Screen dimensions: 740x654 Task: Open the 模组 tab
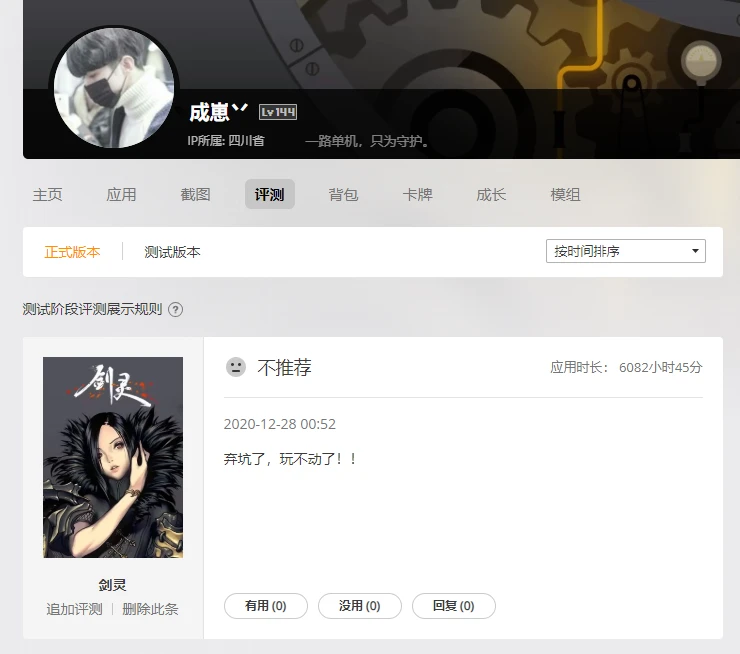click(565, 194)
